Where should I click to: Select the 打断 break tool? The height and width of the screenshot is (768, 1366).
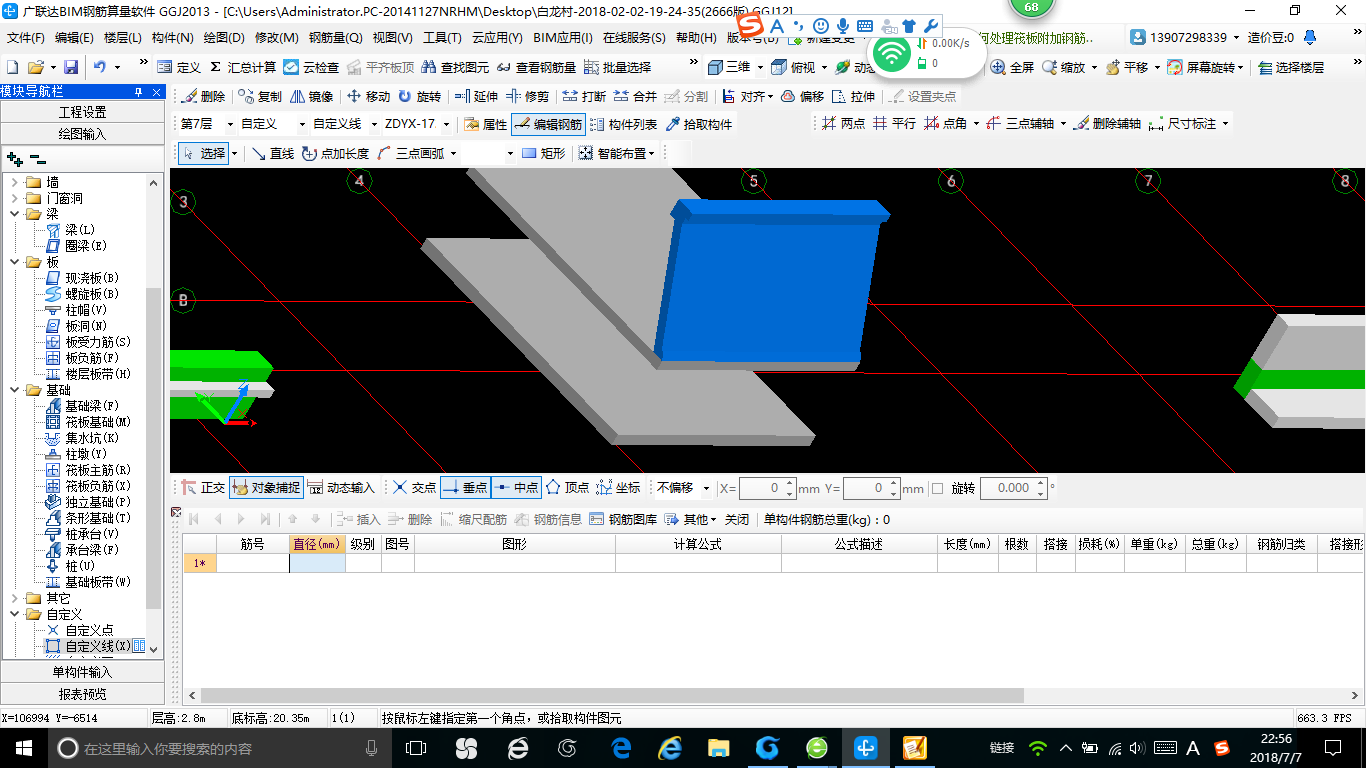pos(584,97)
